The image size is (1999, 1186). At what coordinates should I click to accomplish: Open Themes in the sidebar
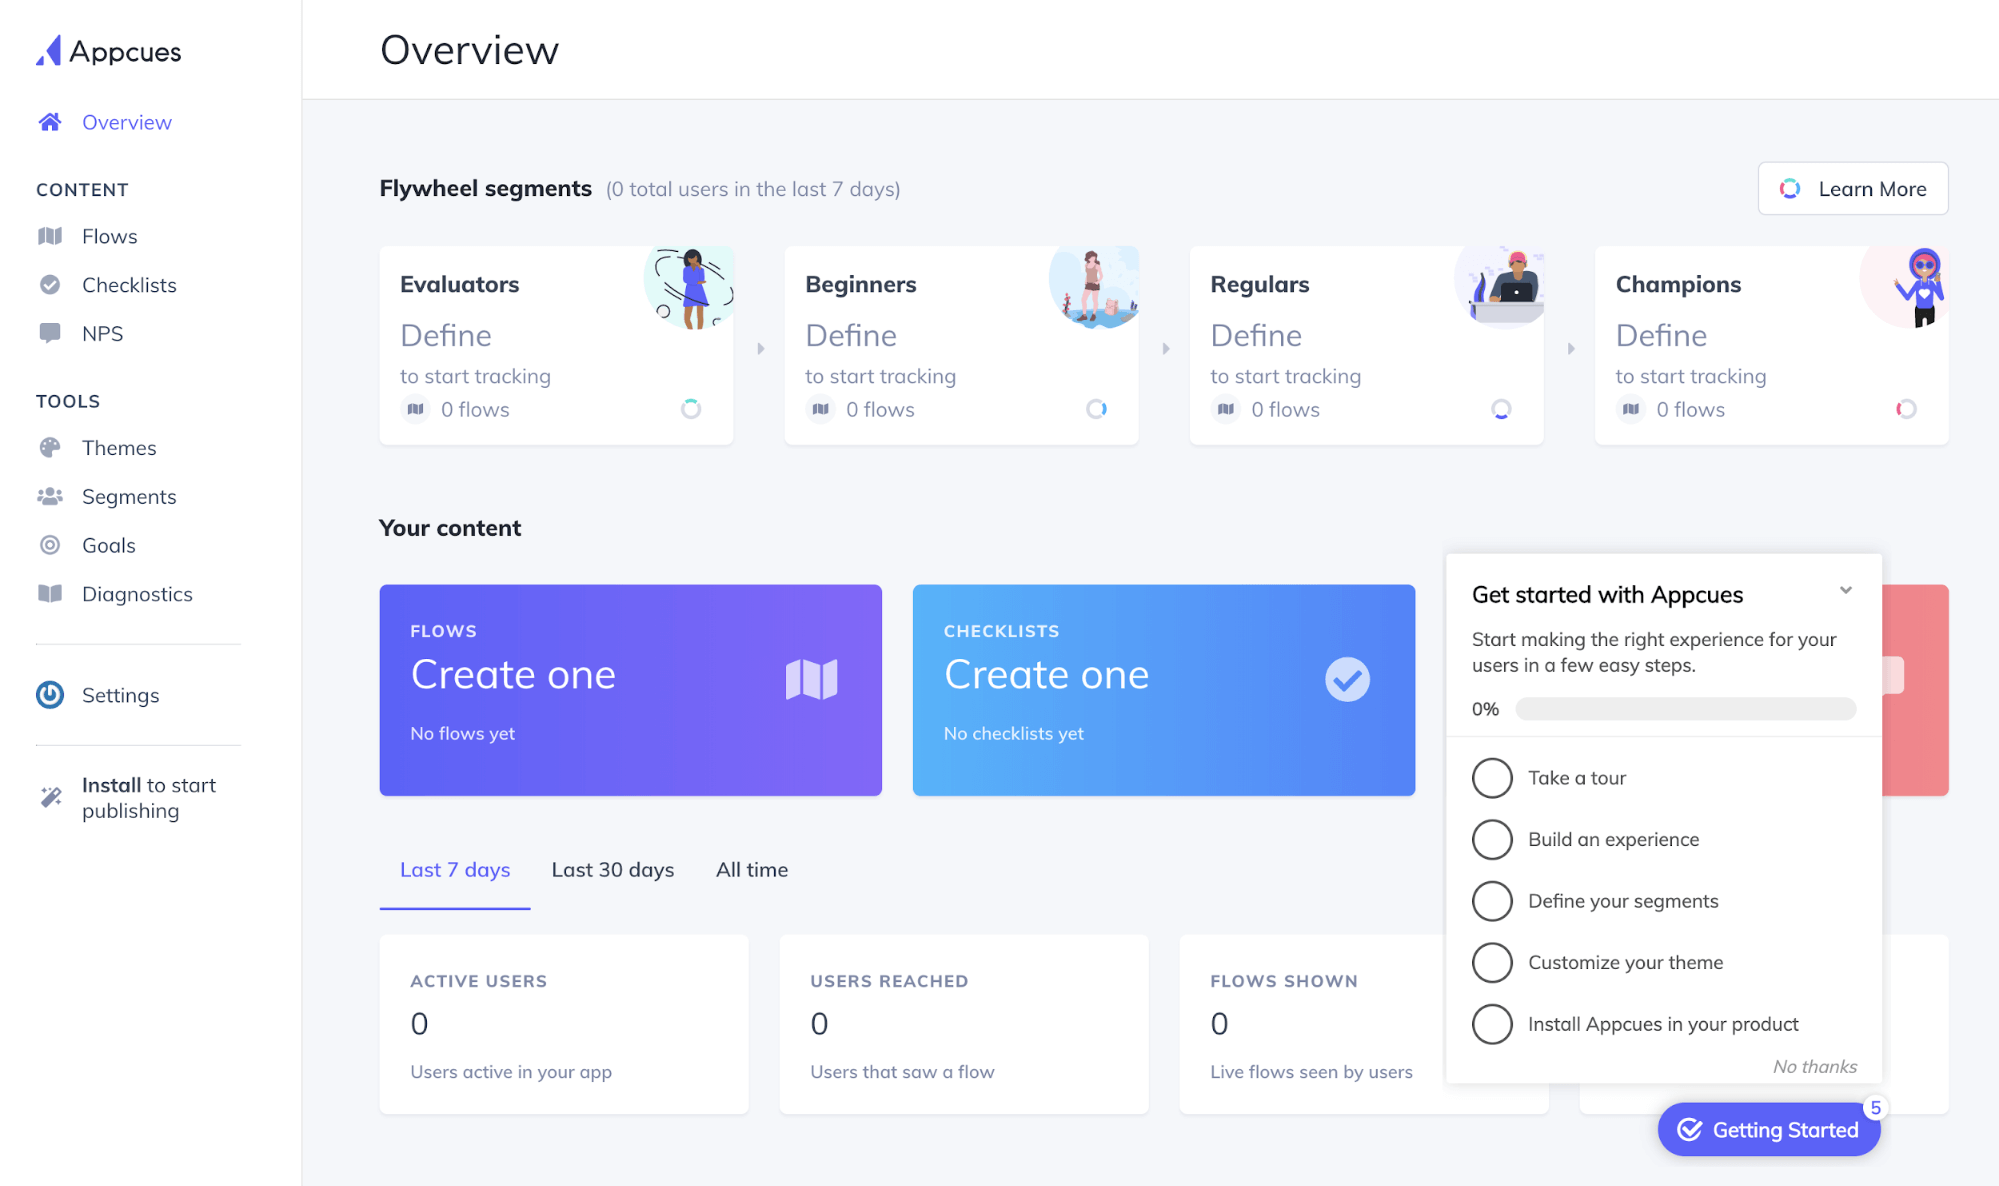(119, 447)
